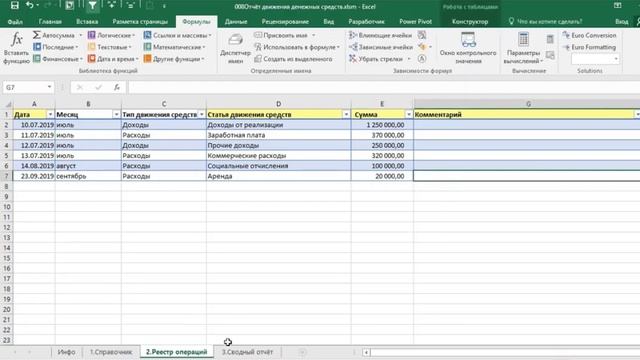Open Параметры вычислений calculation options

tap(523, 48)
